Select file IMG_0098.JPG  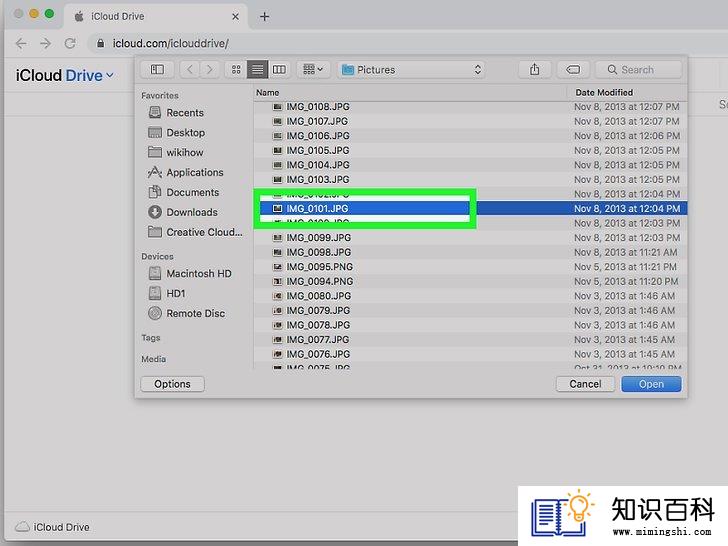tap(470, 252)
